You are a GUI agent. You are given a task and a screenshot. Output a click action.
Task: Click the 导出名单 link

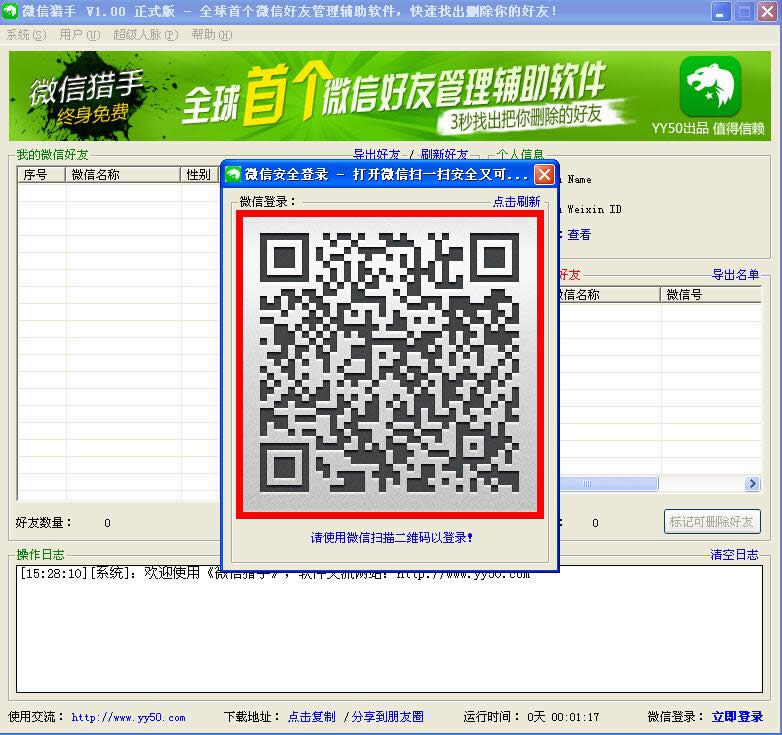point(735,275)
